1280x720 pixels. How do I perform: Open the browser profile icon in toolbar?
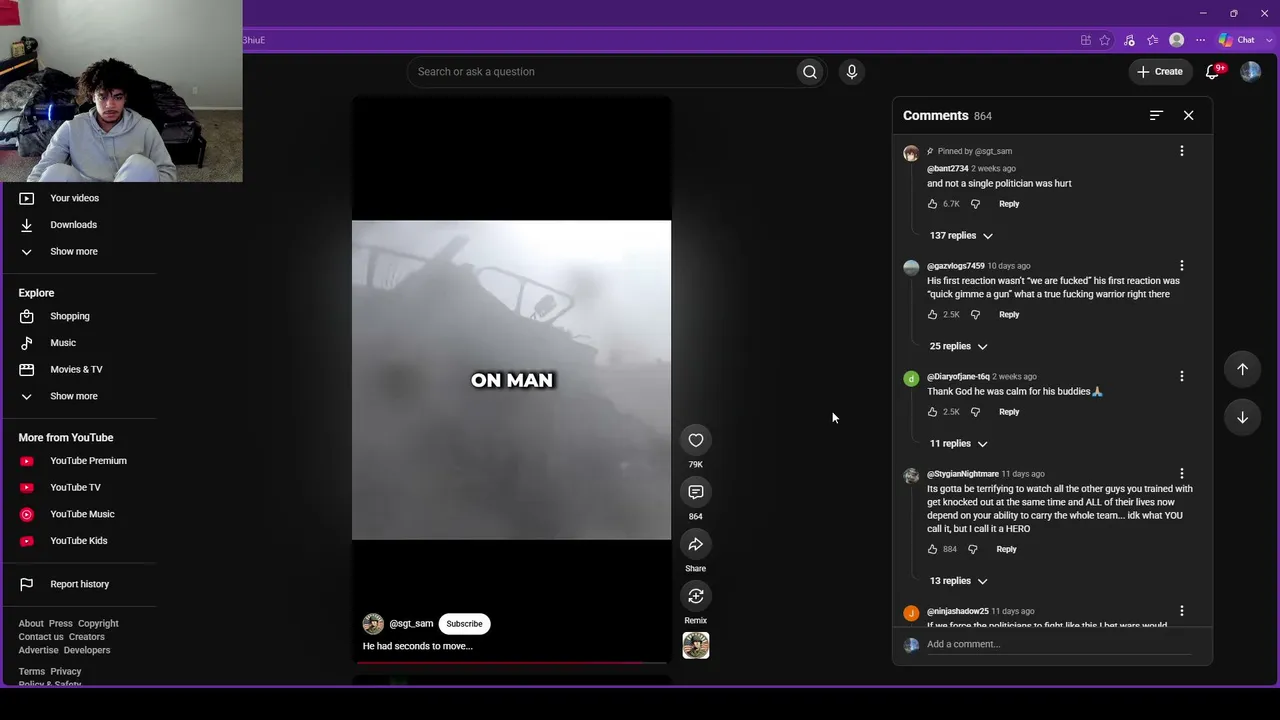[1177, 40]
